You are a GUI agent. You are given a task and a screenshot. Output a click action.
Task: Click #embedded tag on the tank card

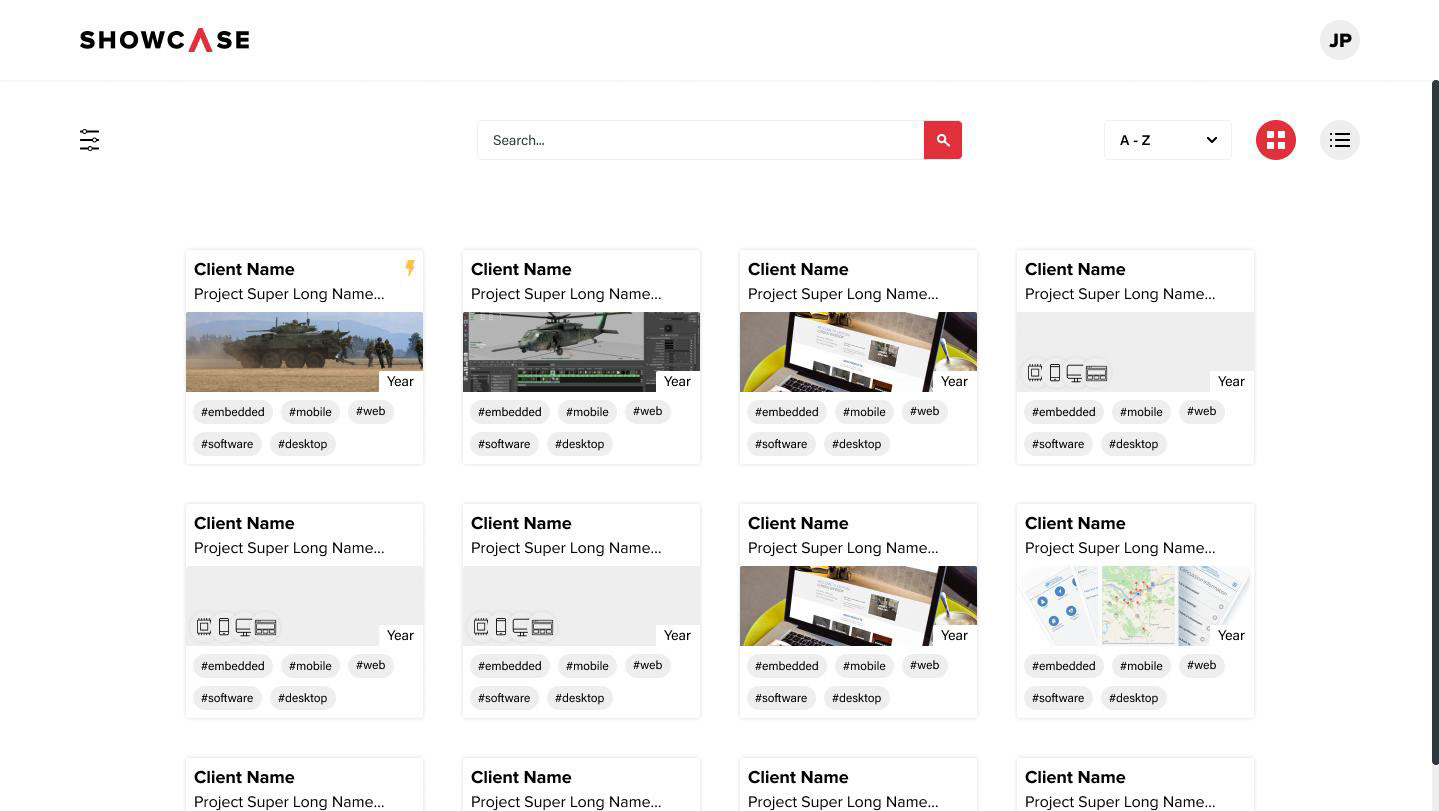[x=233, y=412]
